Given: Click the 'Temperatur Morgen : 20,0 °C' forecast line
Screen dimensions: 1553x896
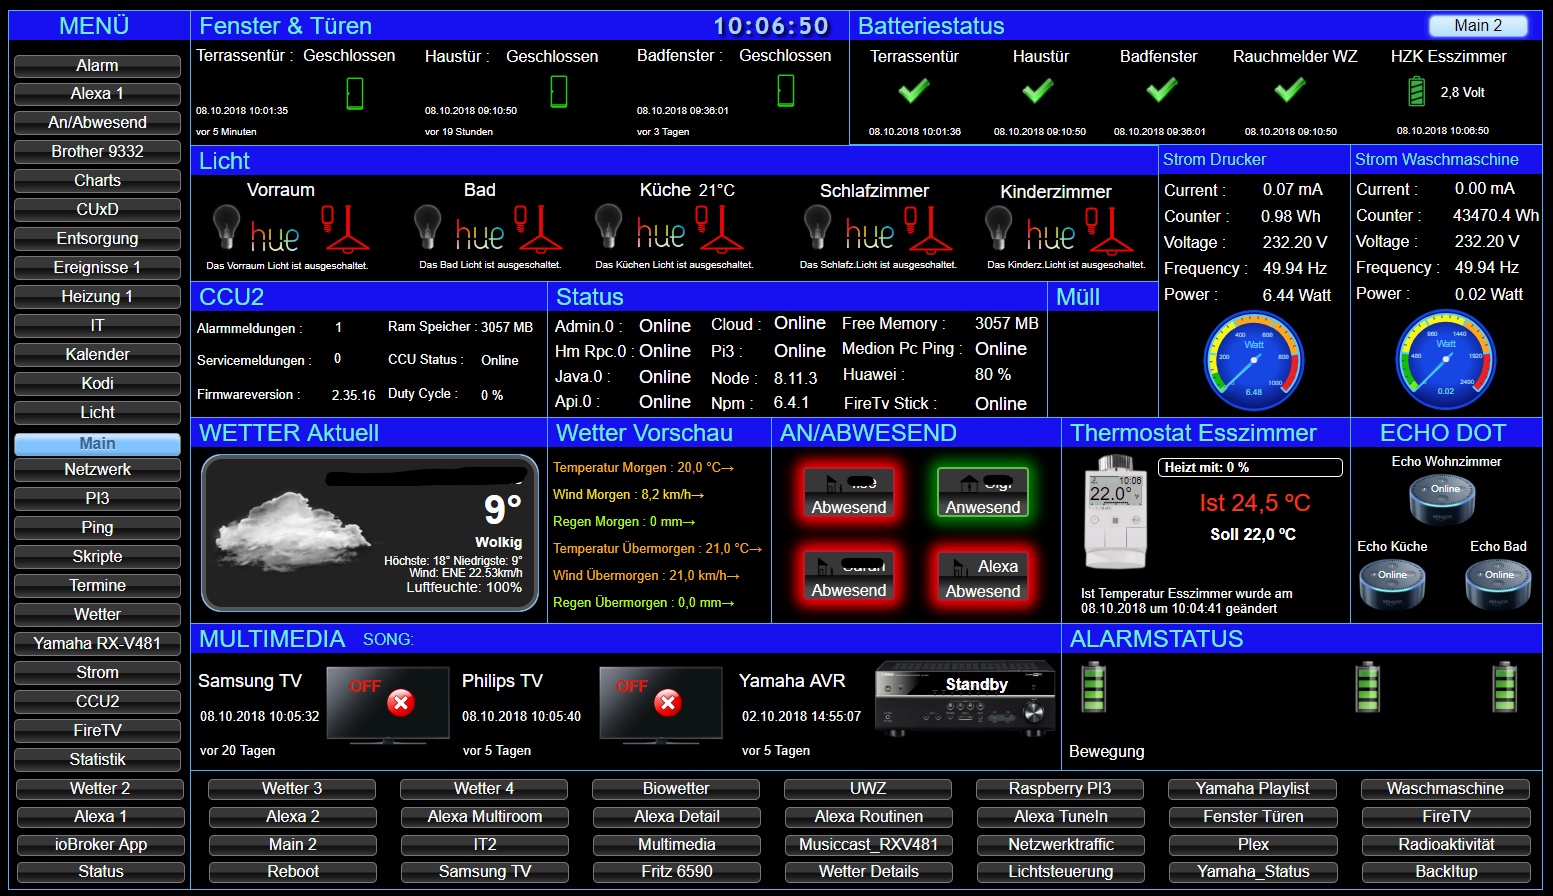Looking at the screenshot, I should pos(643,468).
